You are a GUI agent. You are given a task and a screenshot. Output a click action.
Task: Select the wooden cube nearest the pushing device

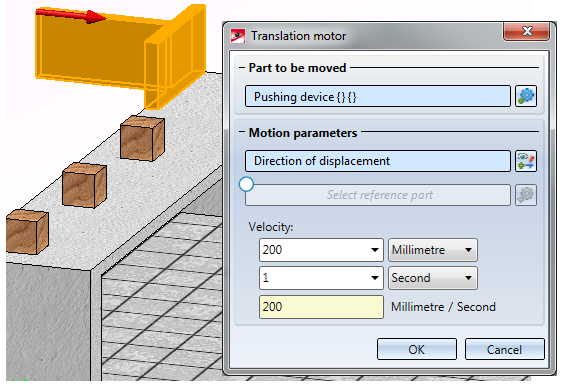(142, 138)
